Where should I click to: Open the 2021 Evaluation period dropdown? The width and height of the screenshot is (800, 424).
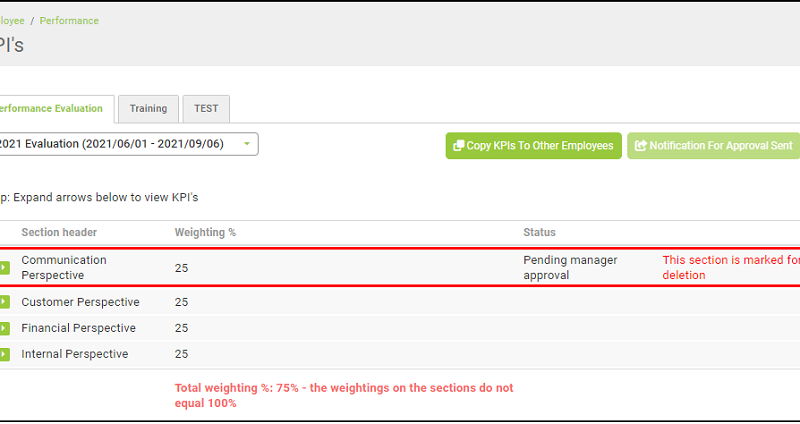129,144
